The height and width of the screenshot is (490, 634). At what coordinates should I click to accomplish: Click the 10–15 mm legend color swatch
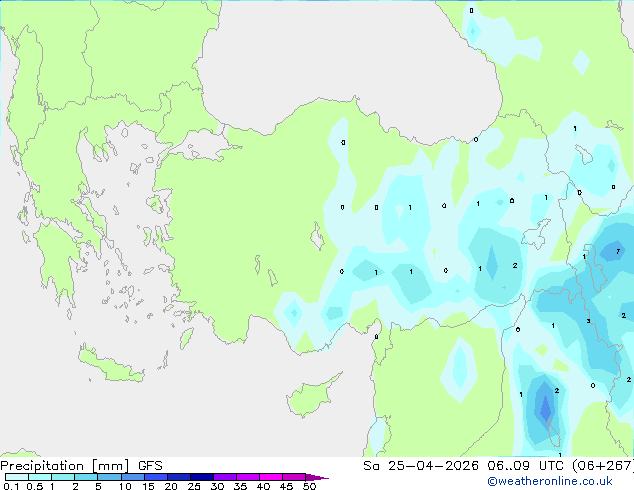point(132,477)
